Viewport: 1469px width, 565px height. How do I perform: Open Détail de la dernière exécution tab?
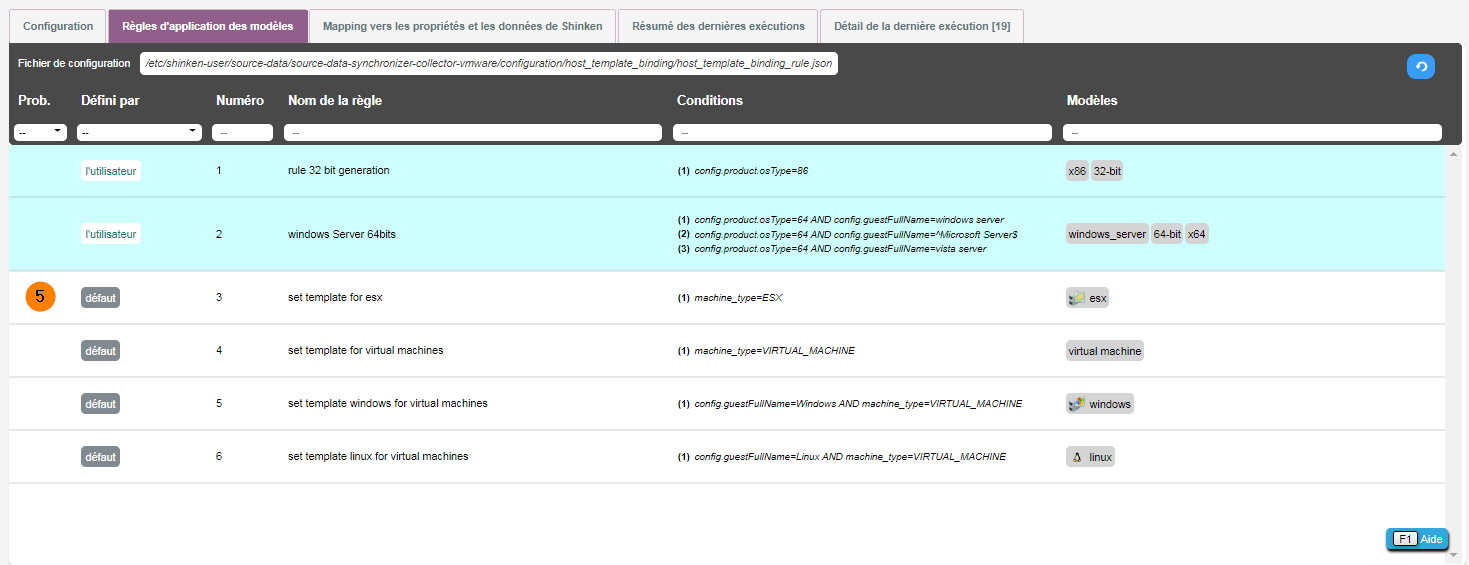[921, 26]
